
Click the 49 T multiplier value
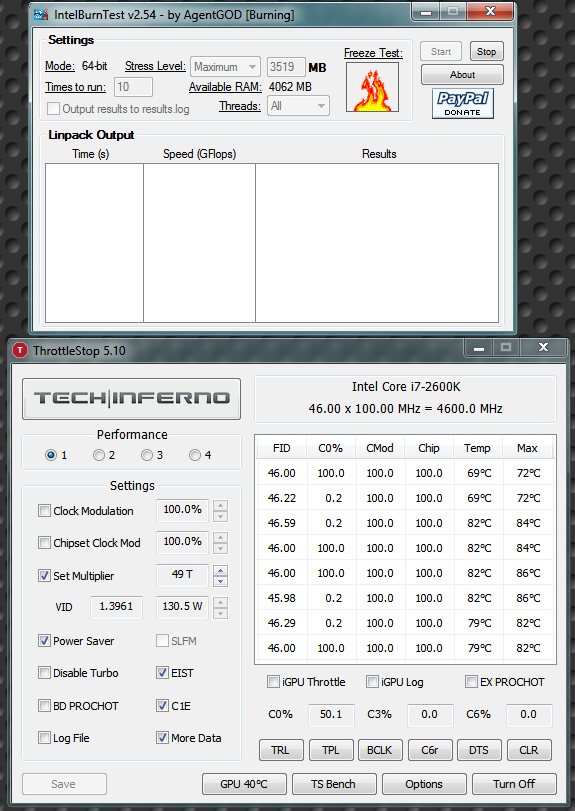point(182,575)
